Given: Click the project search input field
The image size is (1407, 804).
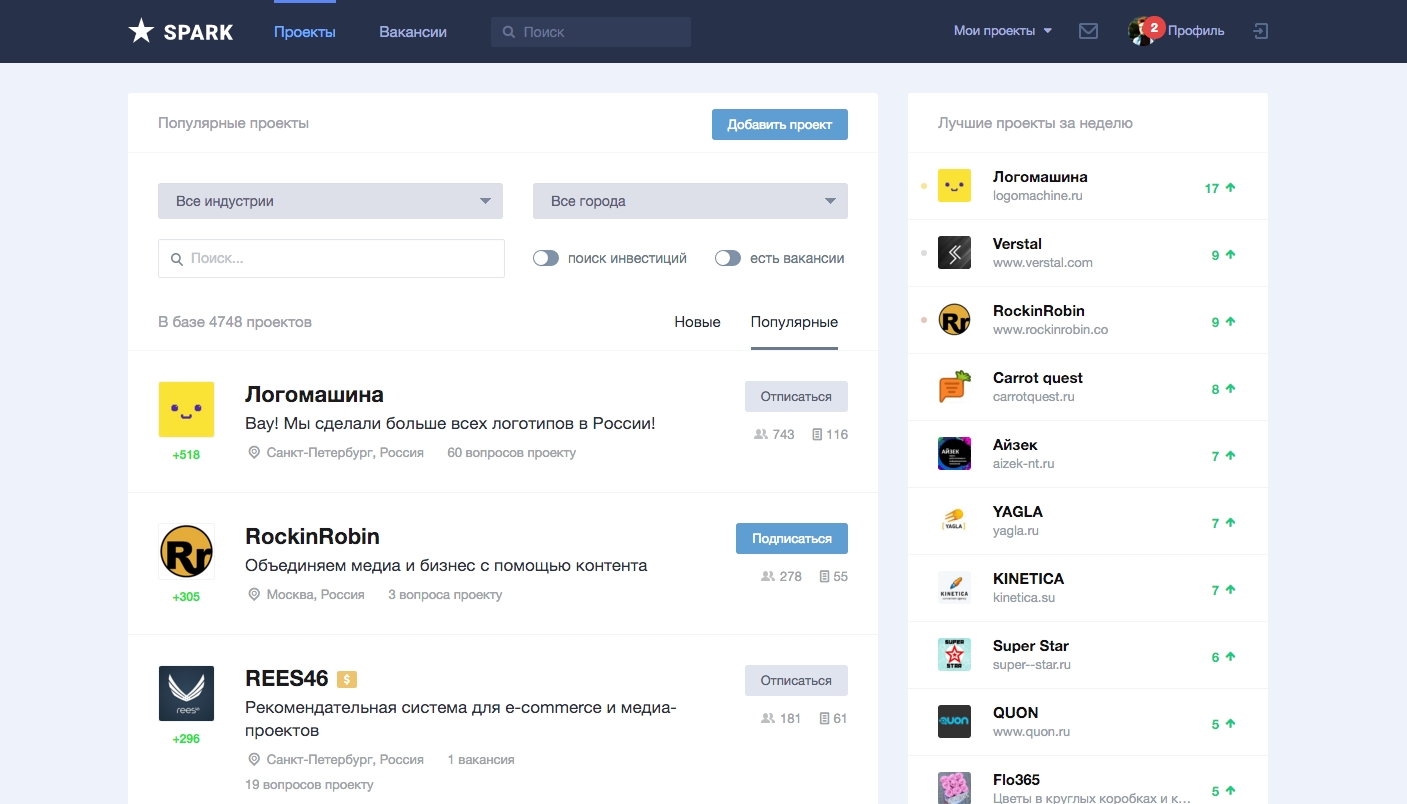Looking at the screenshot, I should (x=331, y=258).
